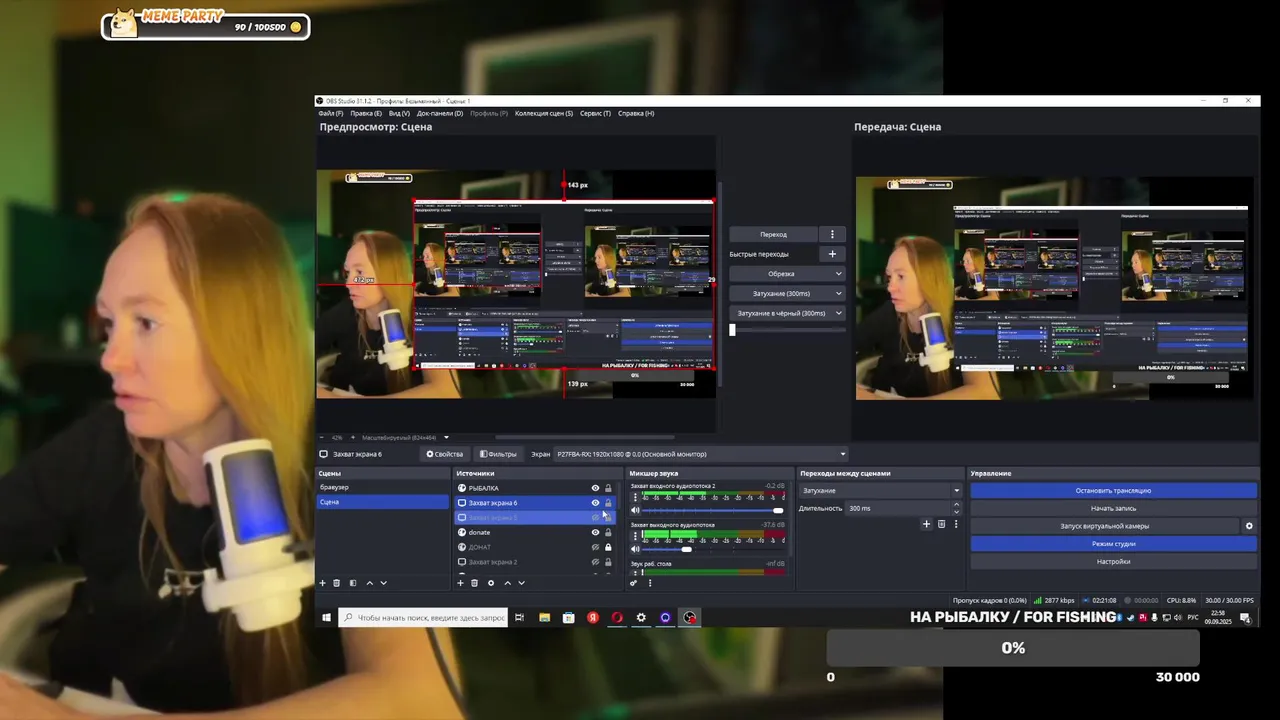Open the Экран monitor selection dropdown
This screenshot has height=720, width=1280.
tap(701, 454)
